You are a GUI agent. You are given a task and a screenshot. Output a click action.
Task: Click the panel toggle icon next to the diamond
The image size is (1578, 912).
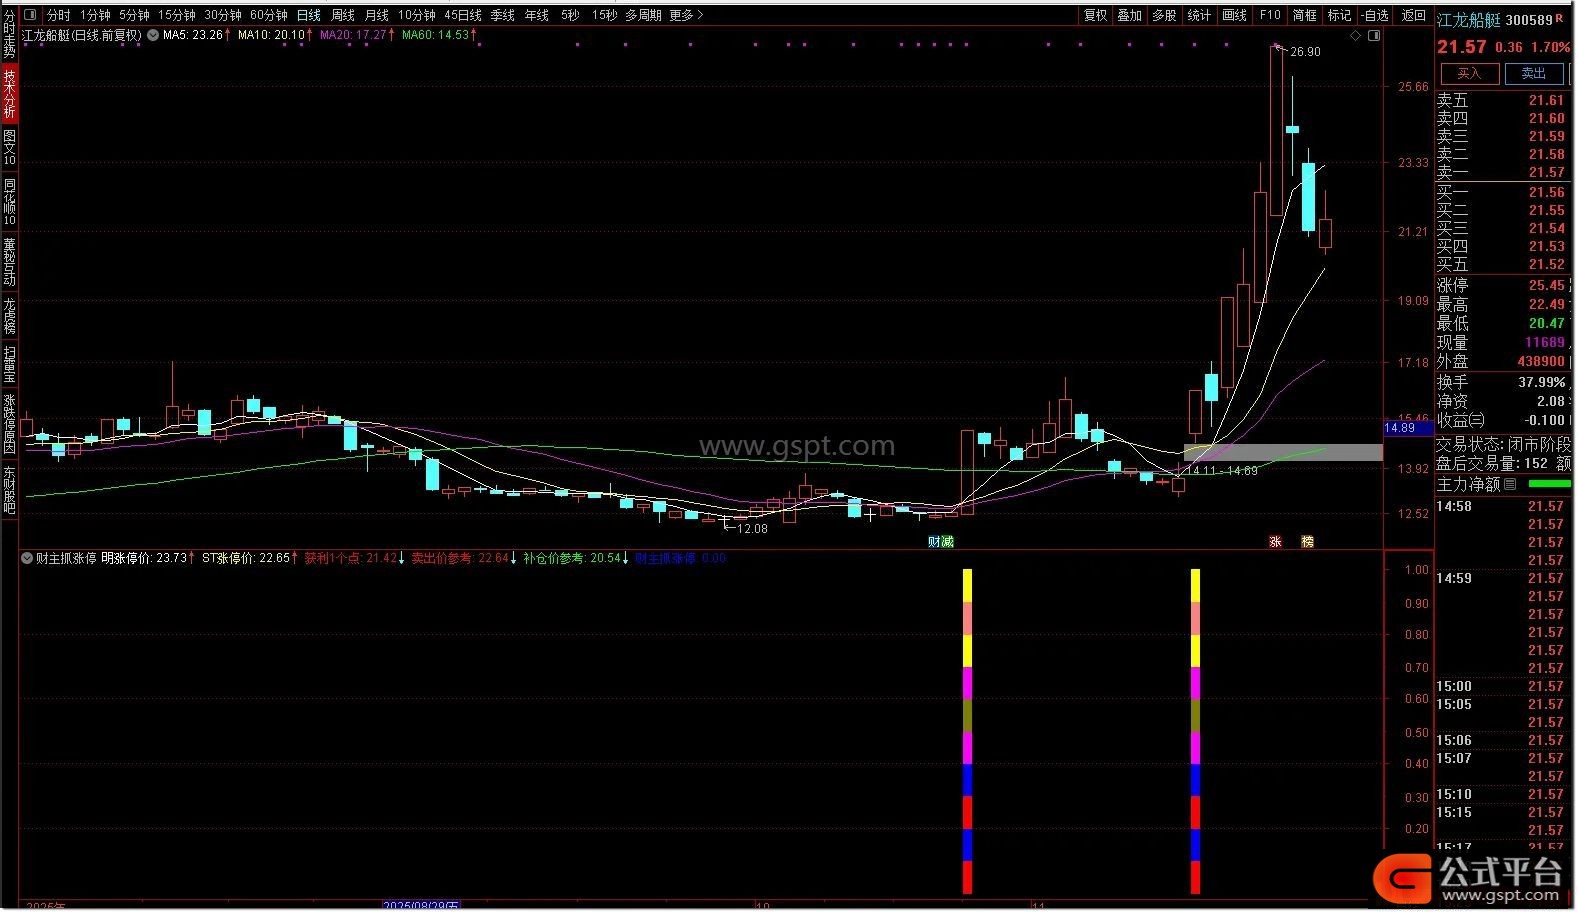pos(1374,35)
